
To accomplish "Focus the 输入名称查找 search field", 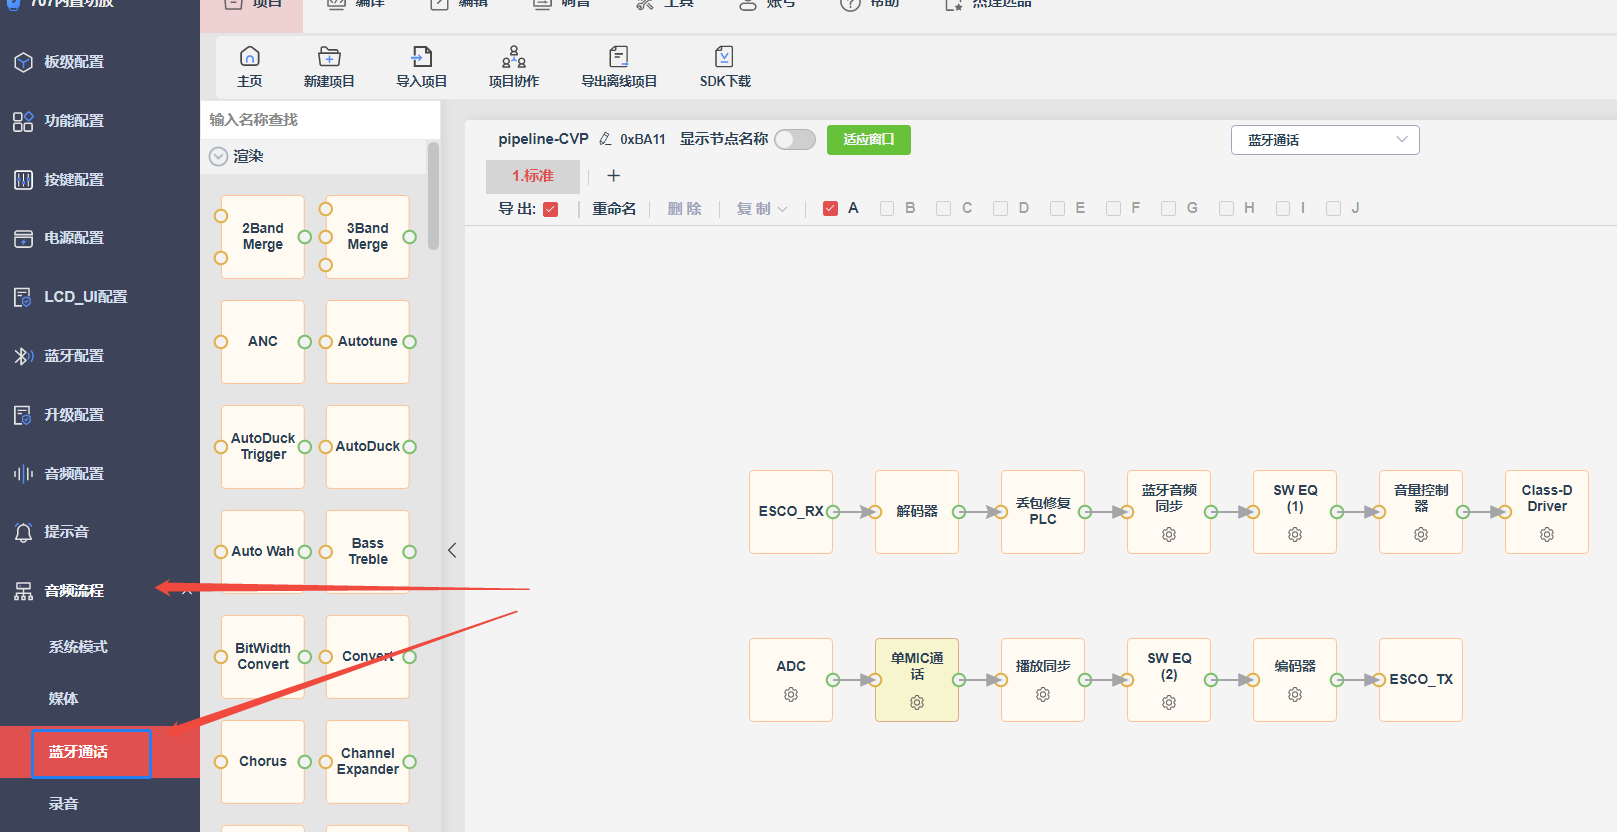I will pos(320,120).
